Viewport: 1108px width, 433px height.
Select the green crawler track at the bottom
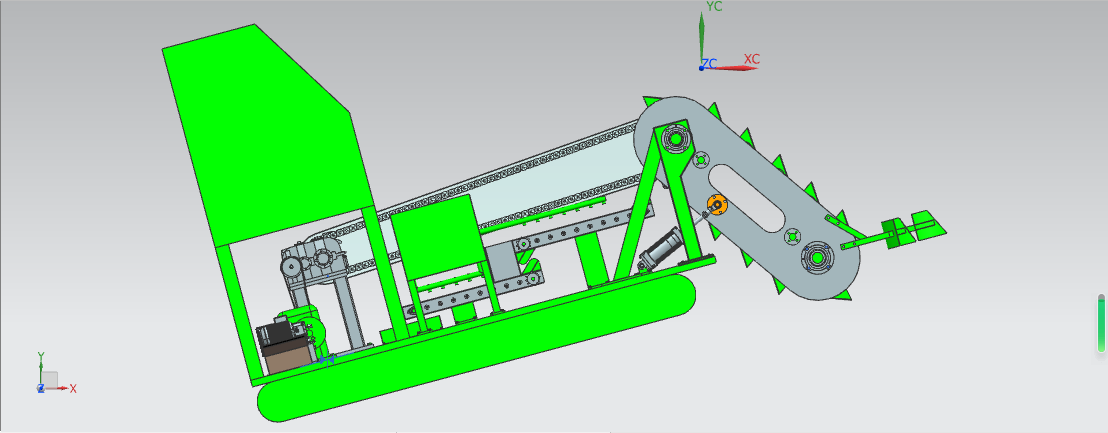475,346
